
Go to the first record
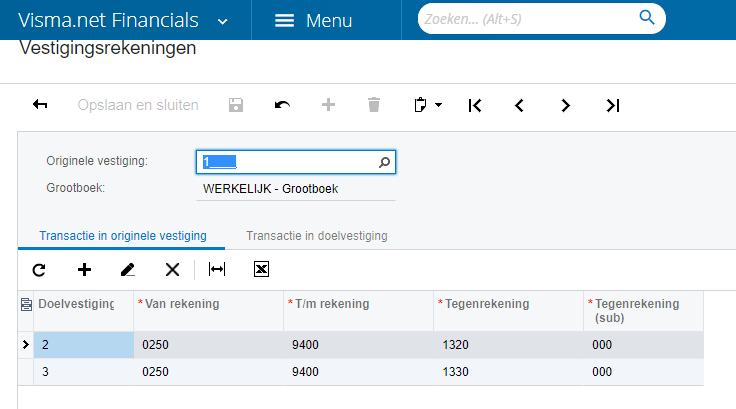click(x=475, y=105)
